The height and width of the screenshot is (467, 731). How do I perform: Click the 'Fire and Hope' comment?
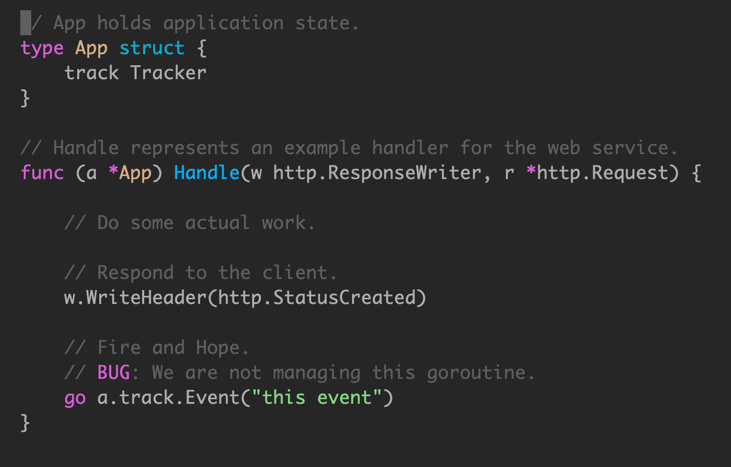pos(157,348)
